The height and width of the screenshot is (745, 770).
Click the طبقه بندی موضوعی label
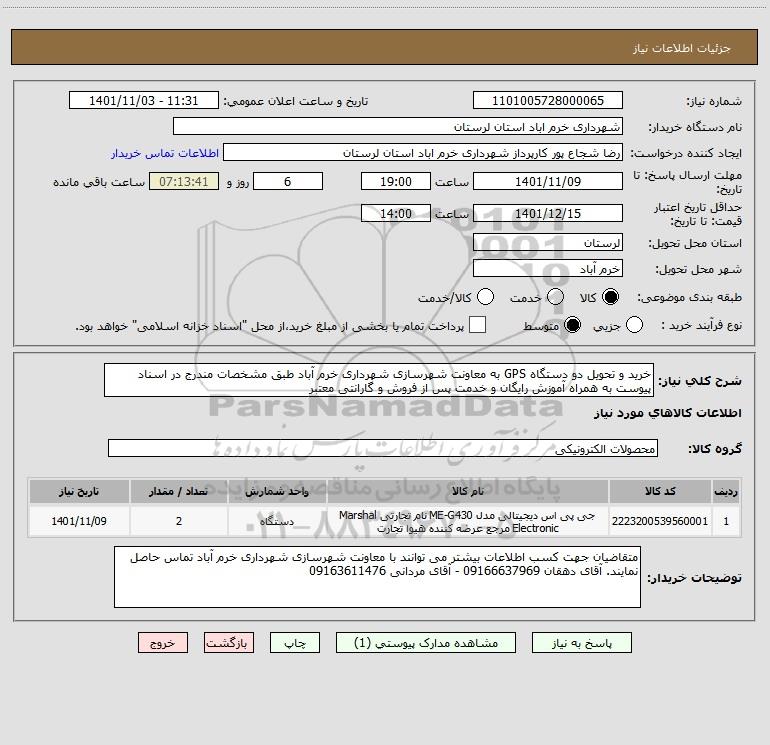pos(689,298)
